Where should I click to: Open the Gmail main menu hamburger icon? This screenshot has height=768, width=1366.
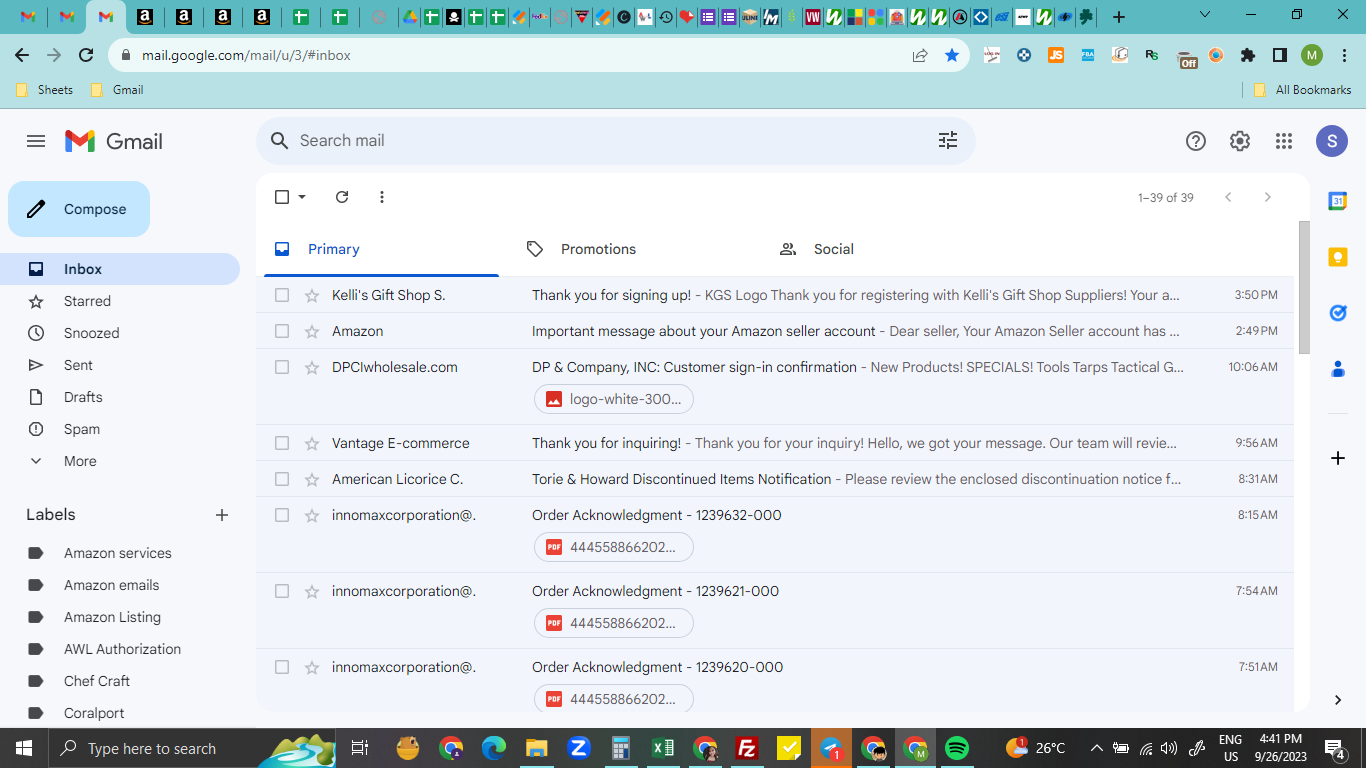click(36, 141)
